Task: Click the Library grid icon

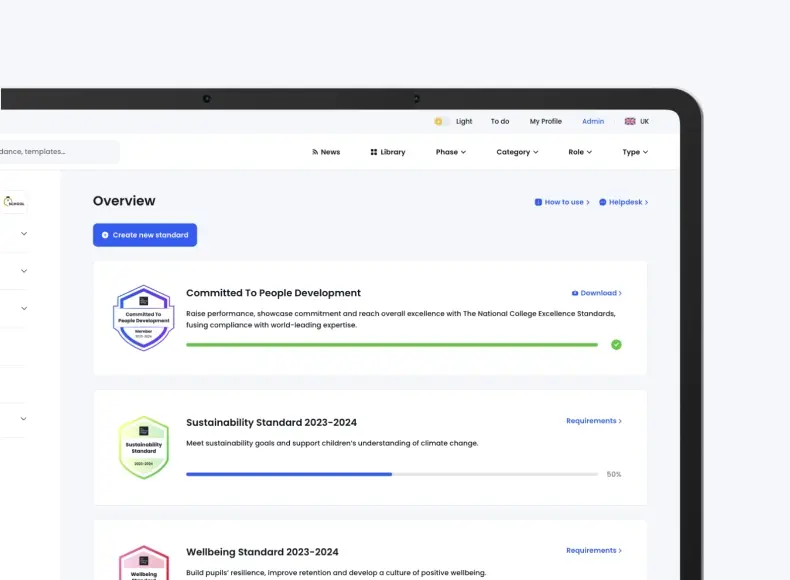Action: pyautogui.click(x=374, y=152)
